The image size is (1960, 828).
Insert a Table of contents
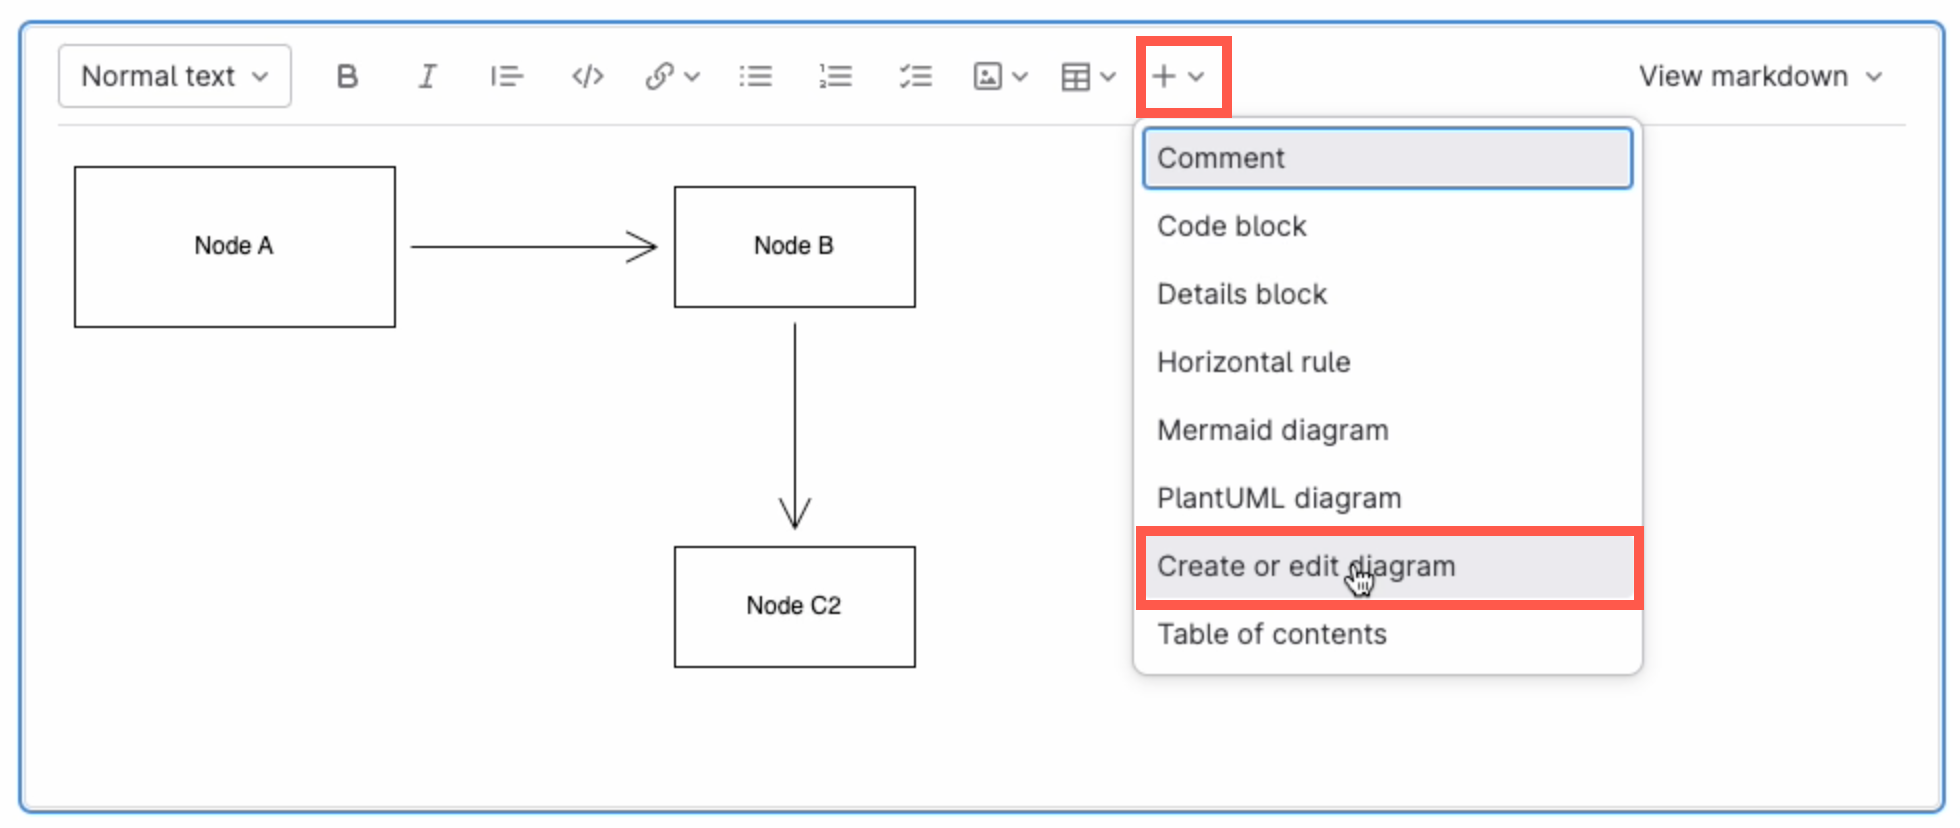coord(1271,634)
